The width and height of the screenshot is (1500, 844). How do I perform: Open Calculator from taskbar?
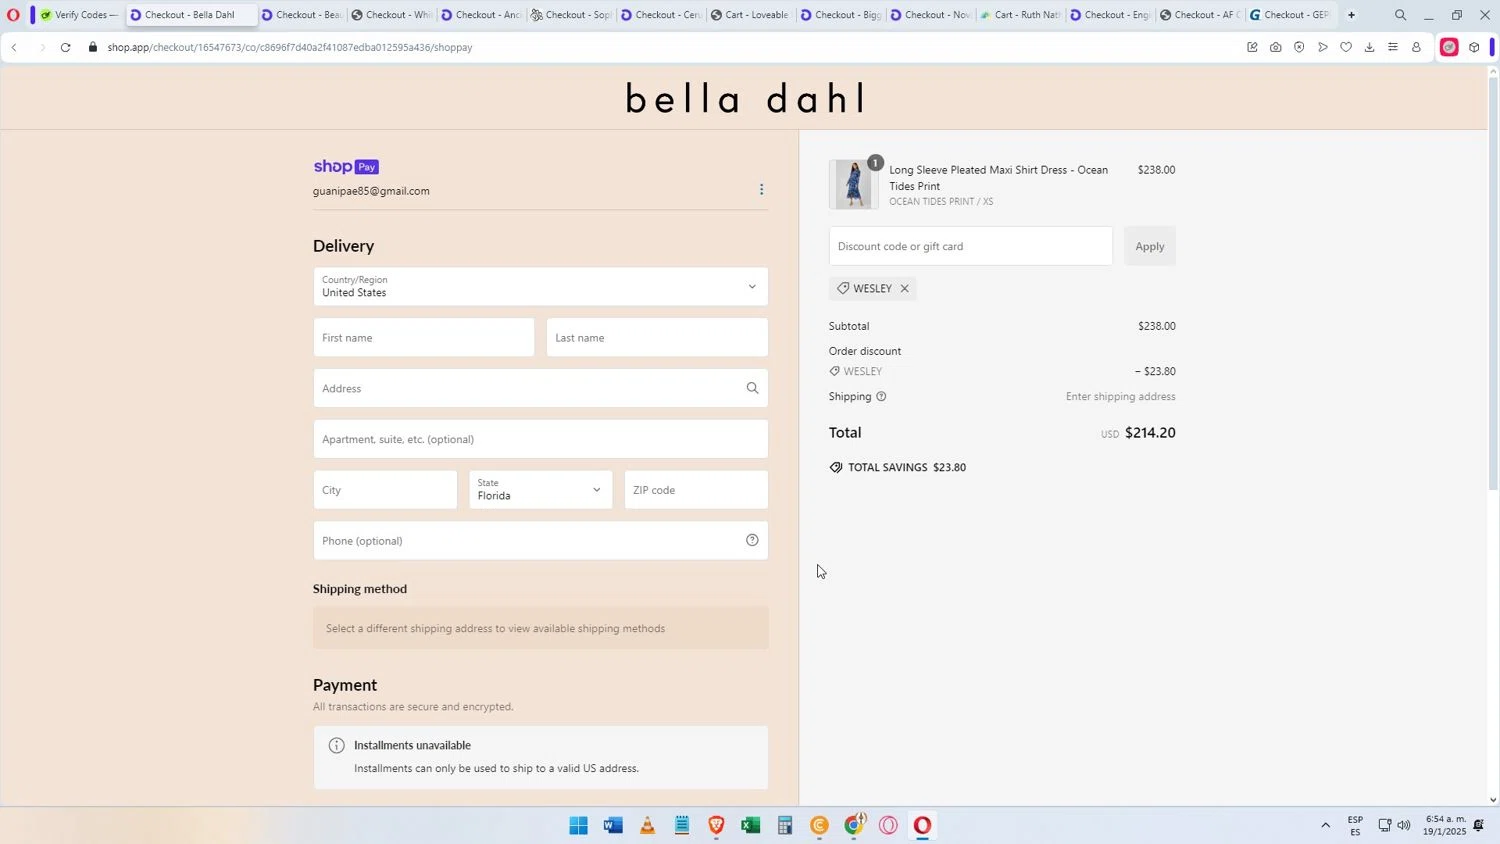(x=785, y=825)
